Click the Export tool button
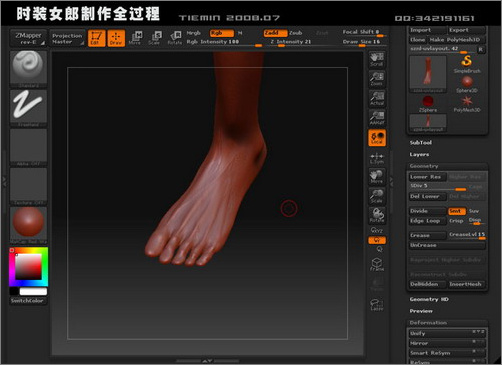Screen dimensions: 502x365 (466, 30)
